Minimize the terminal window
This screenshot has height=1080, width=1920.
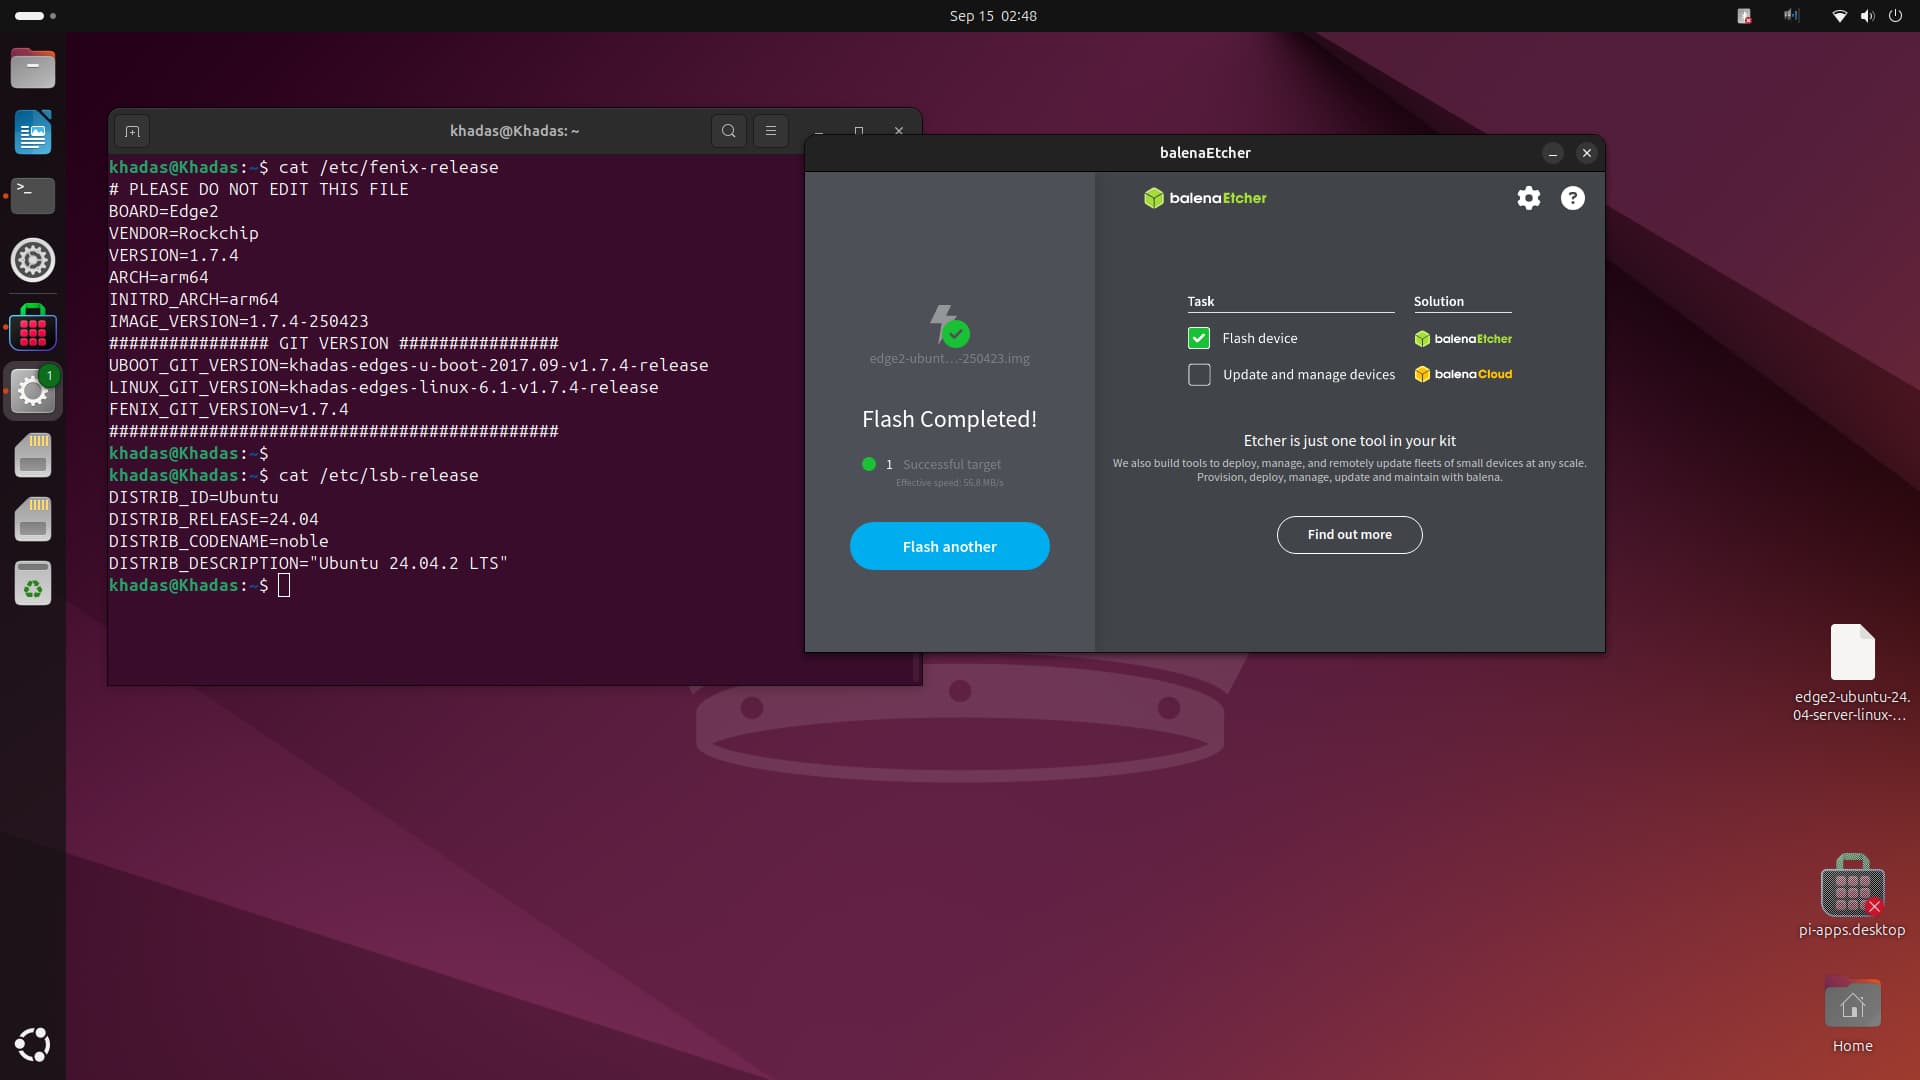(x=819, y=131)
